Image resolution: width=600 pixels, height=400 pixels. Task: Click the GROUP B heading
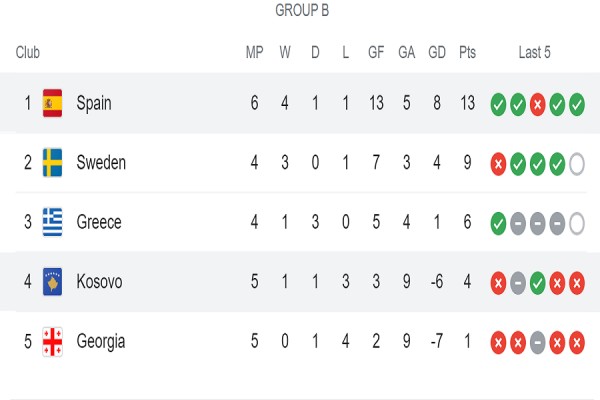pyautogui.click(x=302, y=10)
